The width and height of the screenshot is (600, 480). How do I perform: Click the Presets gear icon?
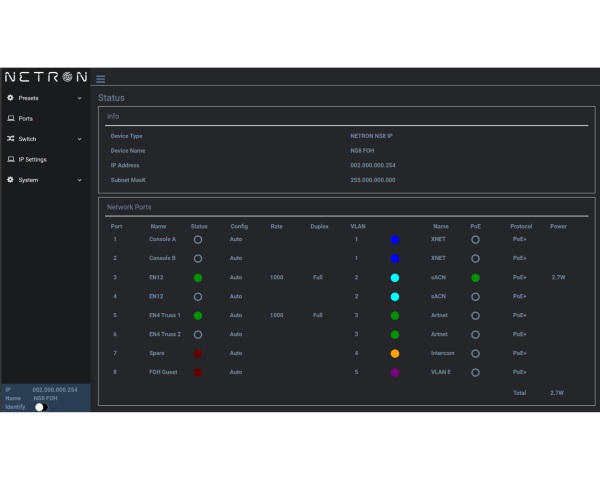coord(10,98)
